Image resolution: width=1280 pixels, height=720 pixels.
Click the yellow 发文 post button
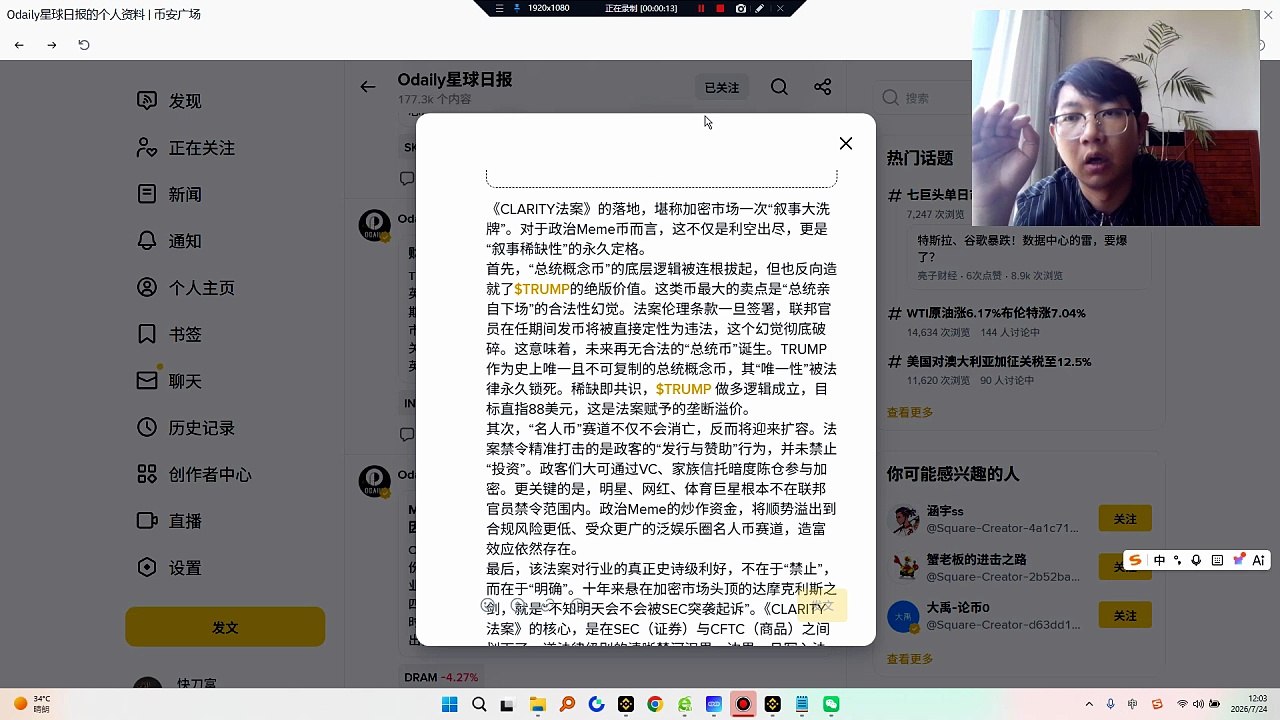(x=225, y=627)
